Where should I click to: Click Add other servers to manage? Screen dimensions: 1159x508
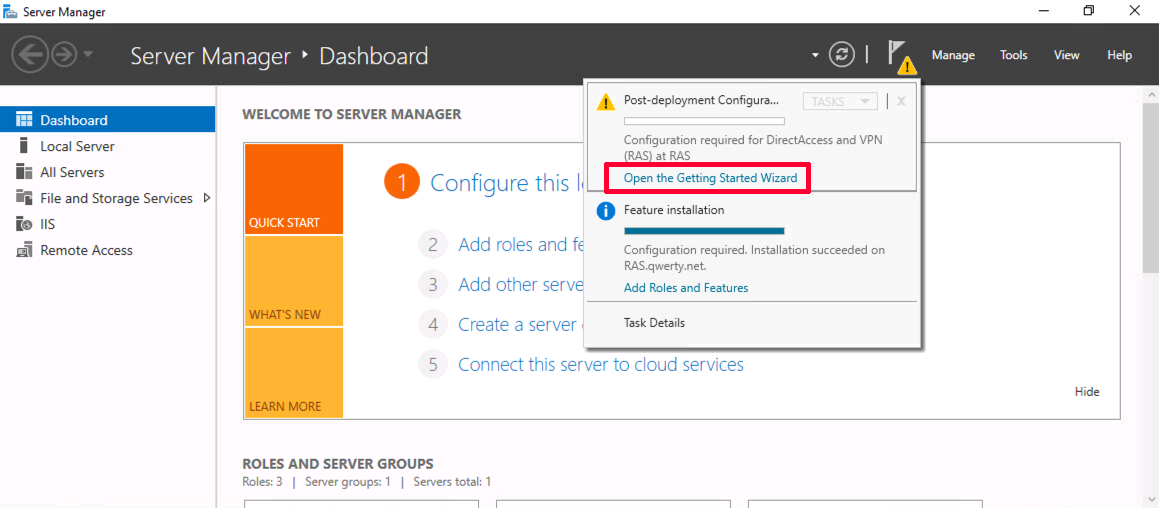click(520, 284)
